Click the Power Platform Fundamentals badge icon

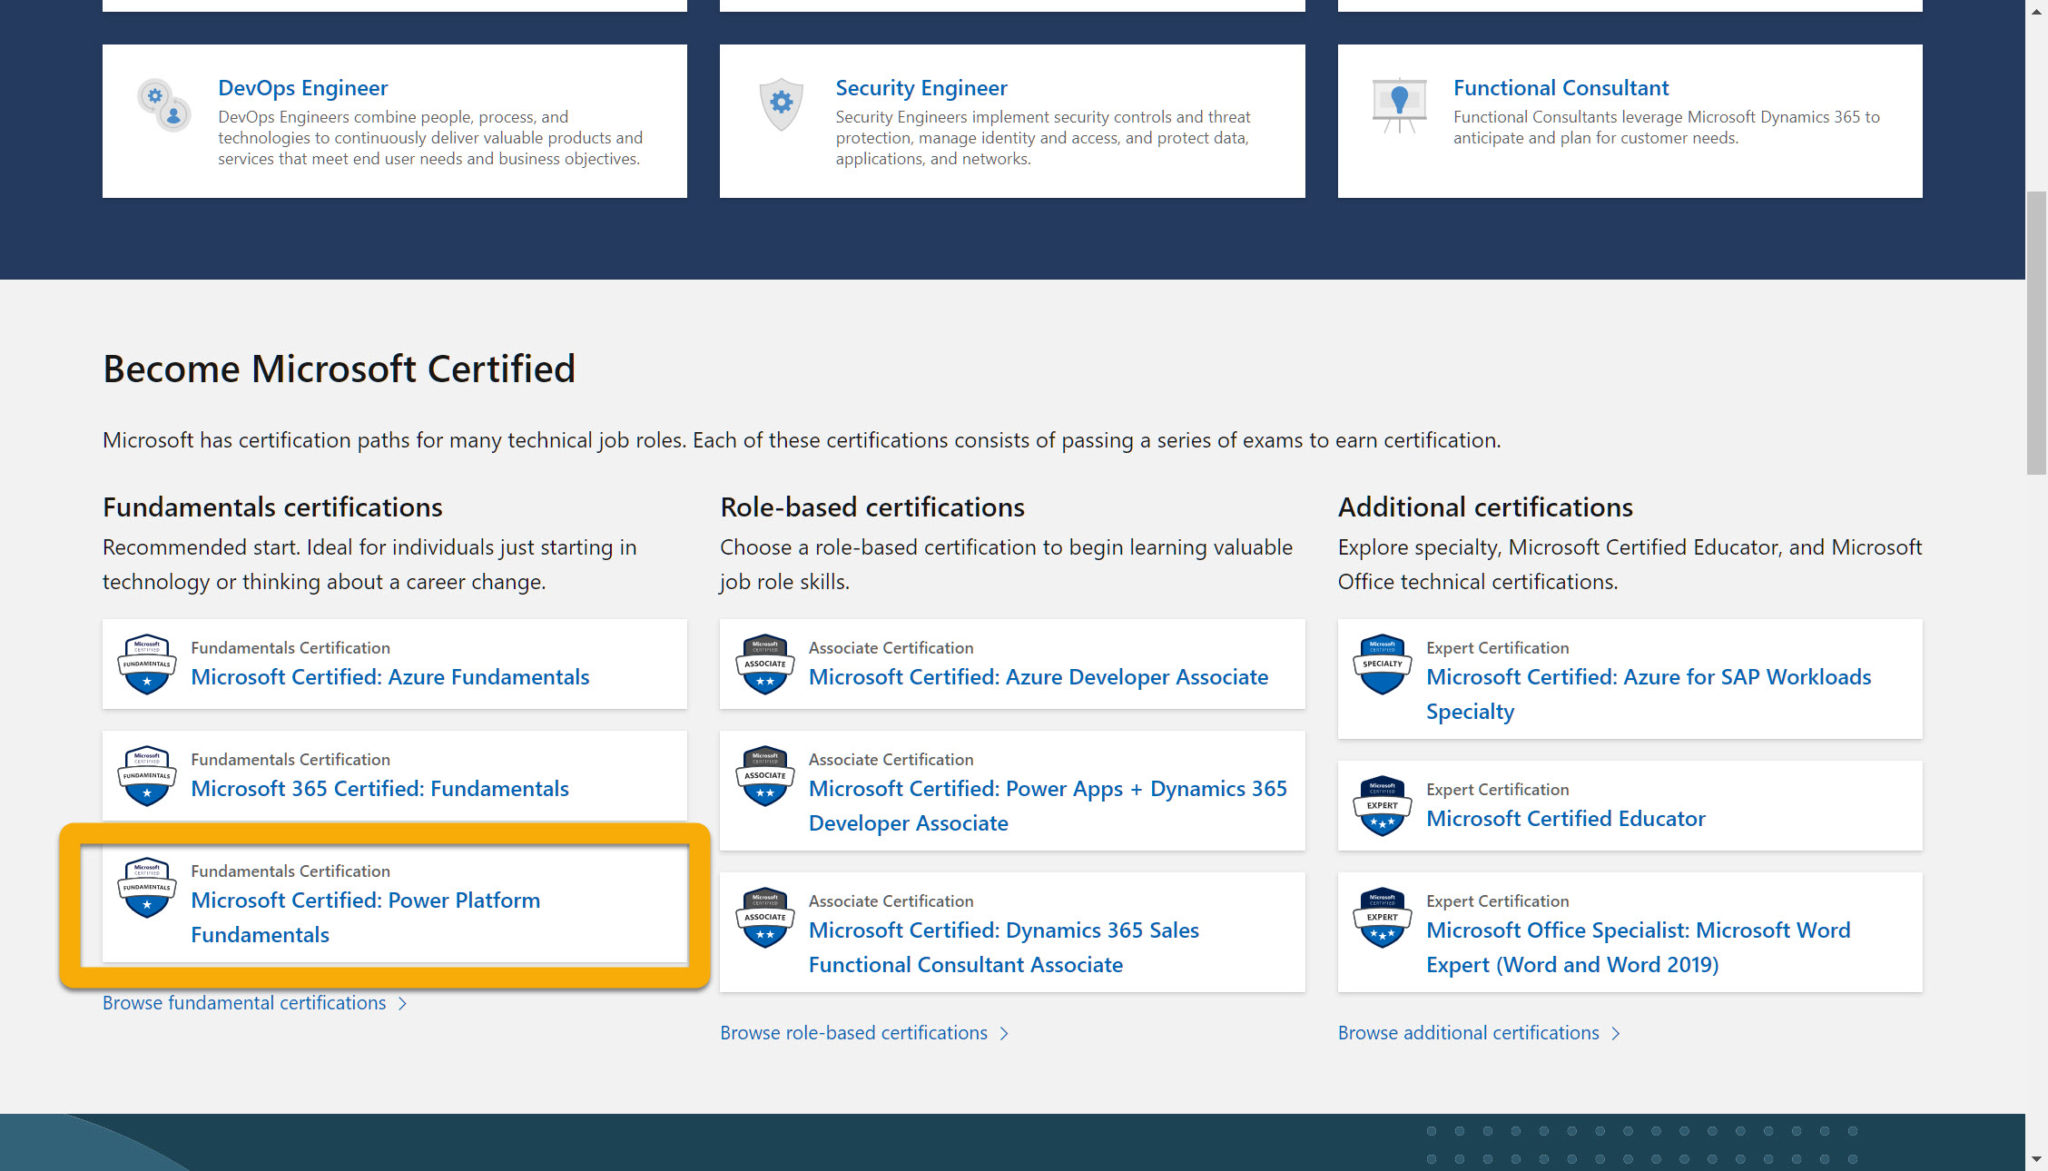coord(147,888)
